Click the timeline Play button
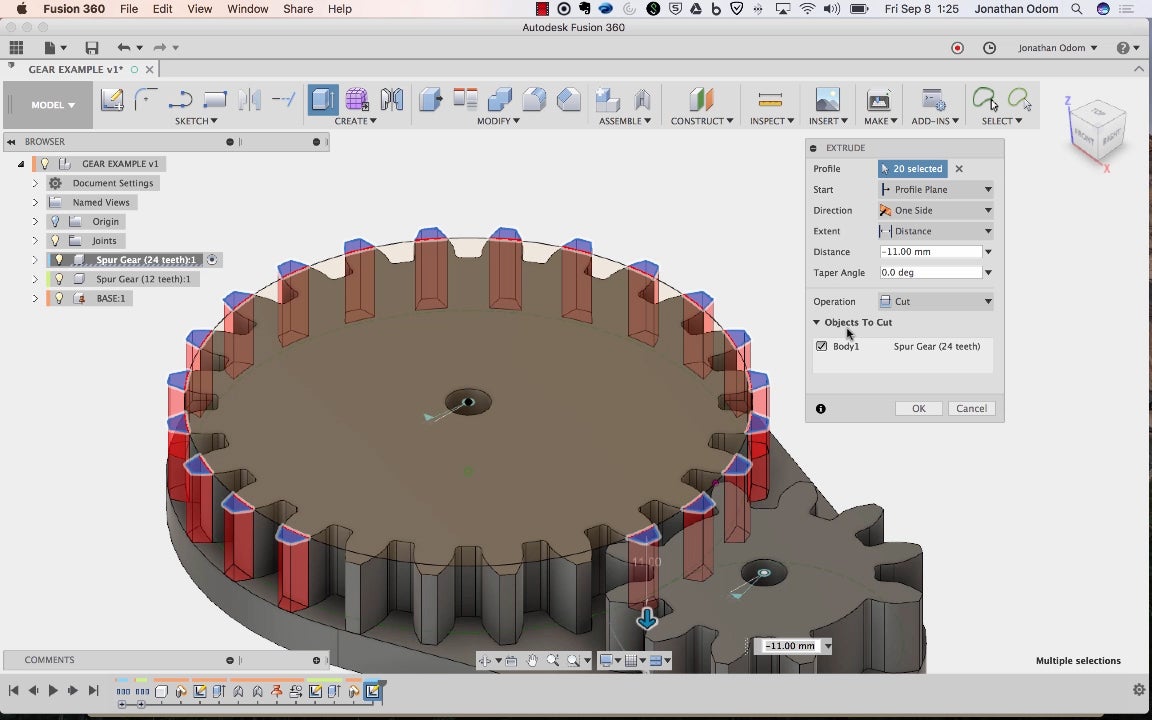This screenshot has height=720, width=1152. [x=53, y=690]
